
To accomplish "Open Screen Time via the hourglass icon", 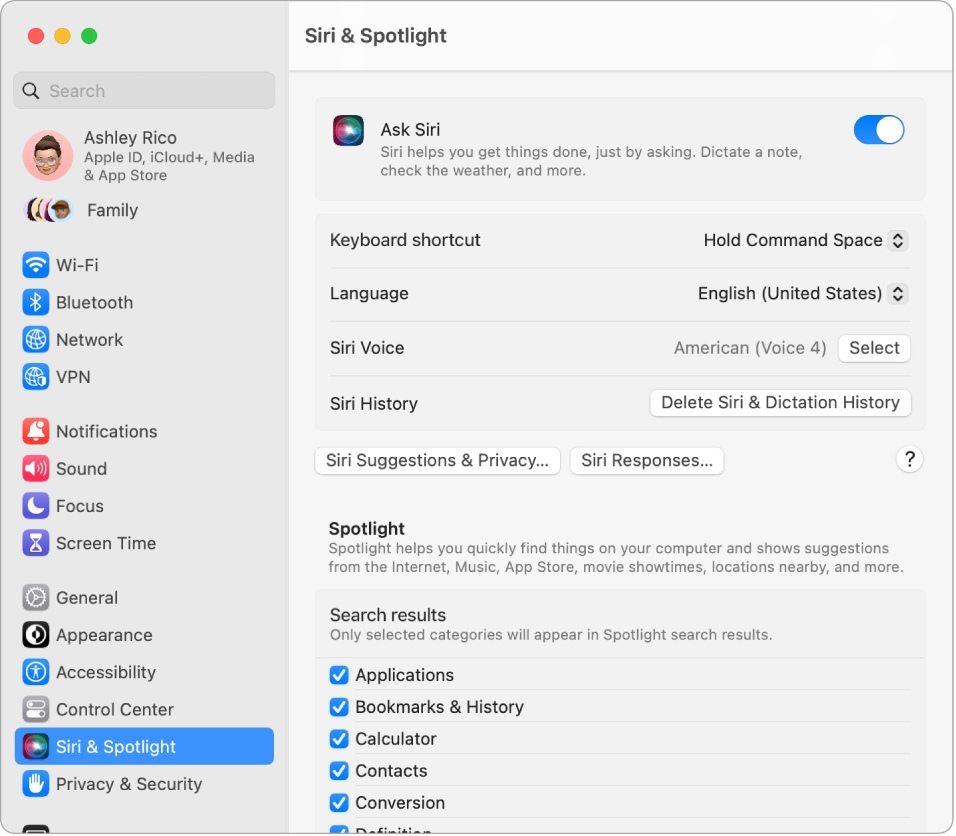I will (35, 543).
